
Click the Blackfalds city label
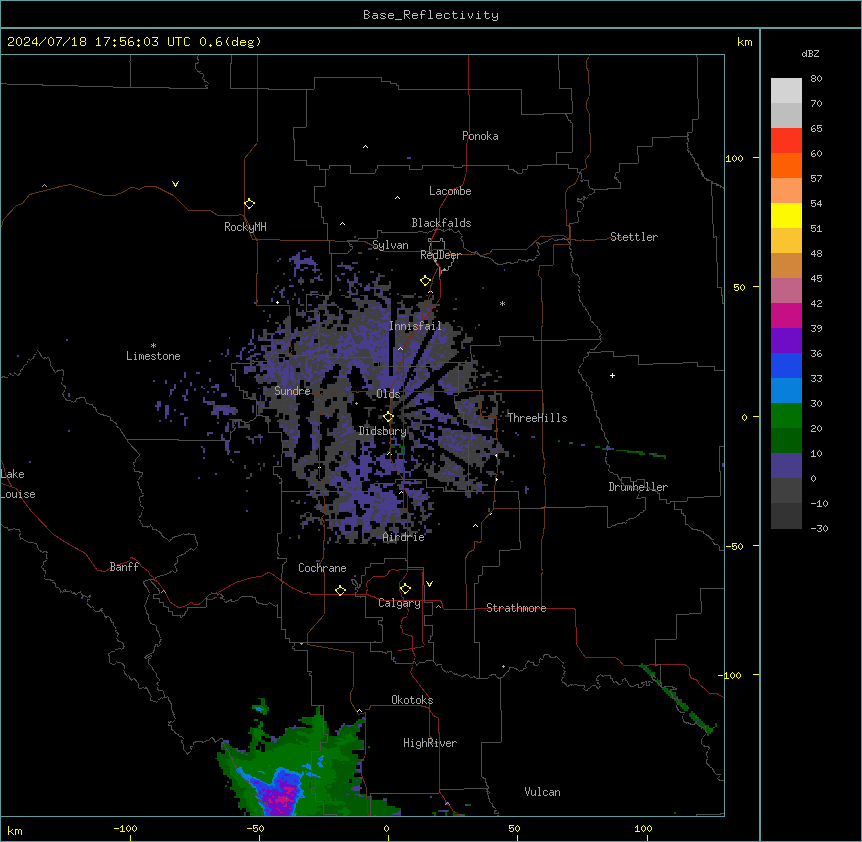pyautogui.click(x=441, y=223)
